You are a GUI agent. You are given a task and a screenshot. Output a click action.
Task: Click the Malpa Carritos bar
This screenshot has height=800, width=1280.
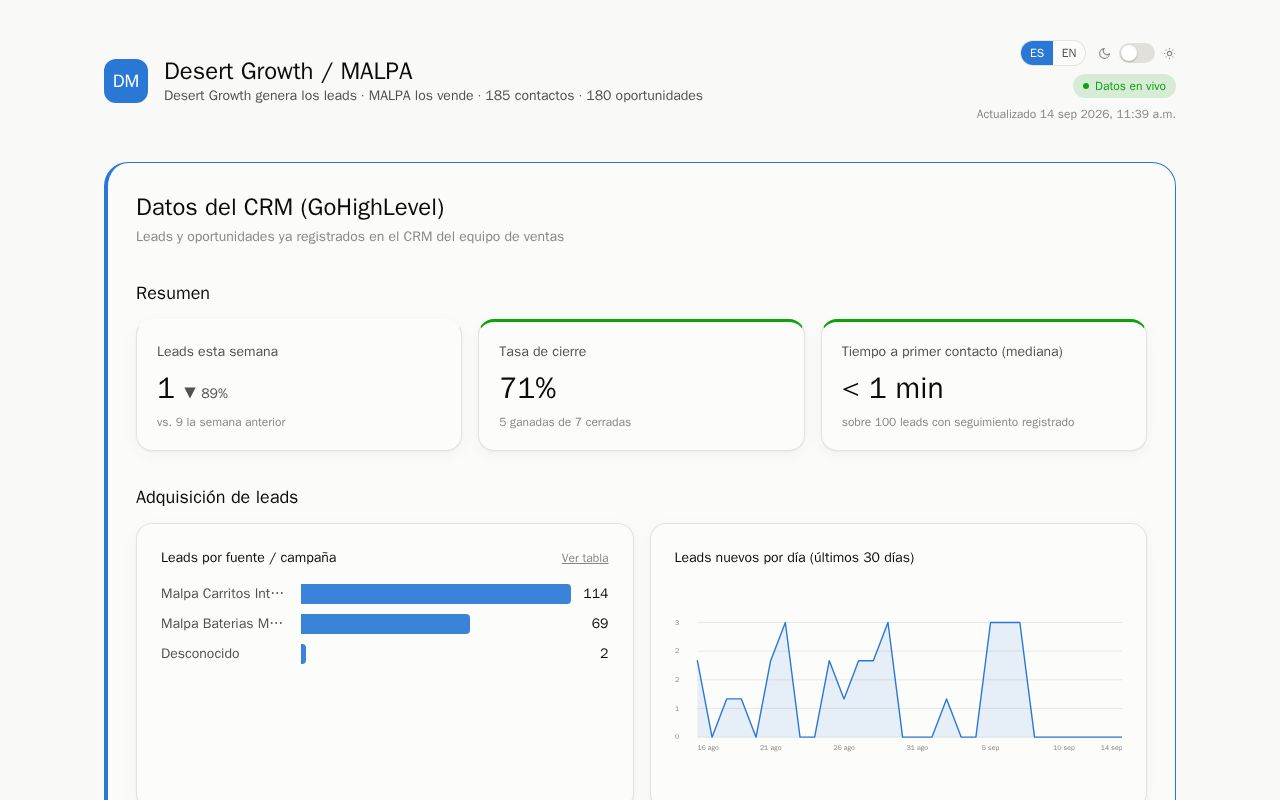436,594
